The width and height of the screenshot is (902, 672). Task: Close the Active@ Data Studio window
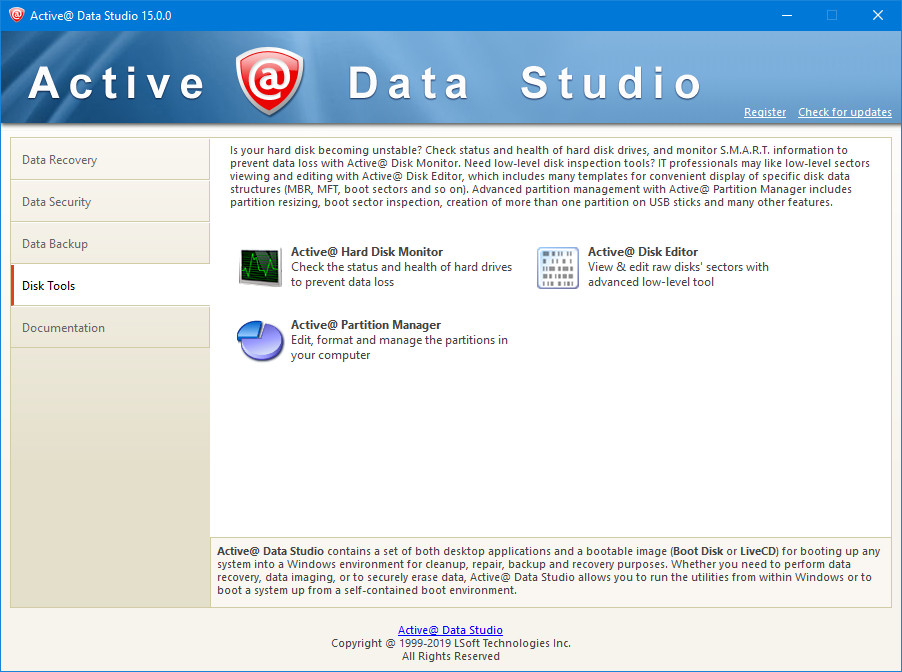[x=878, y=15]
